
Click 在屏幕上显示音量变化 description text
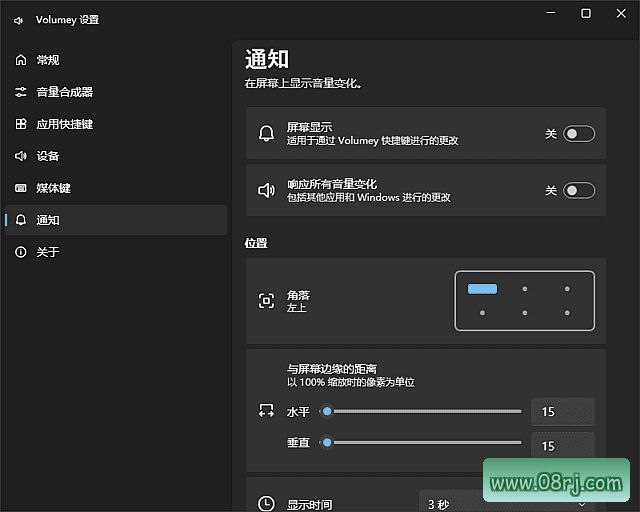click(302, 83)
